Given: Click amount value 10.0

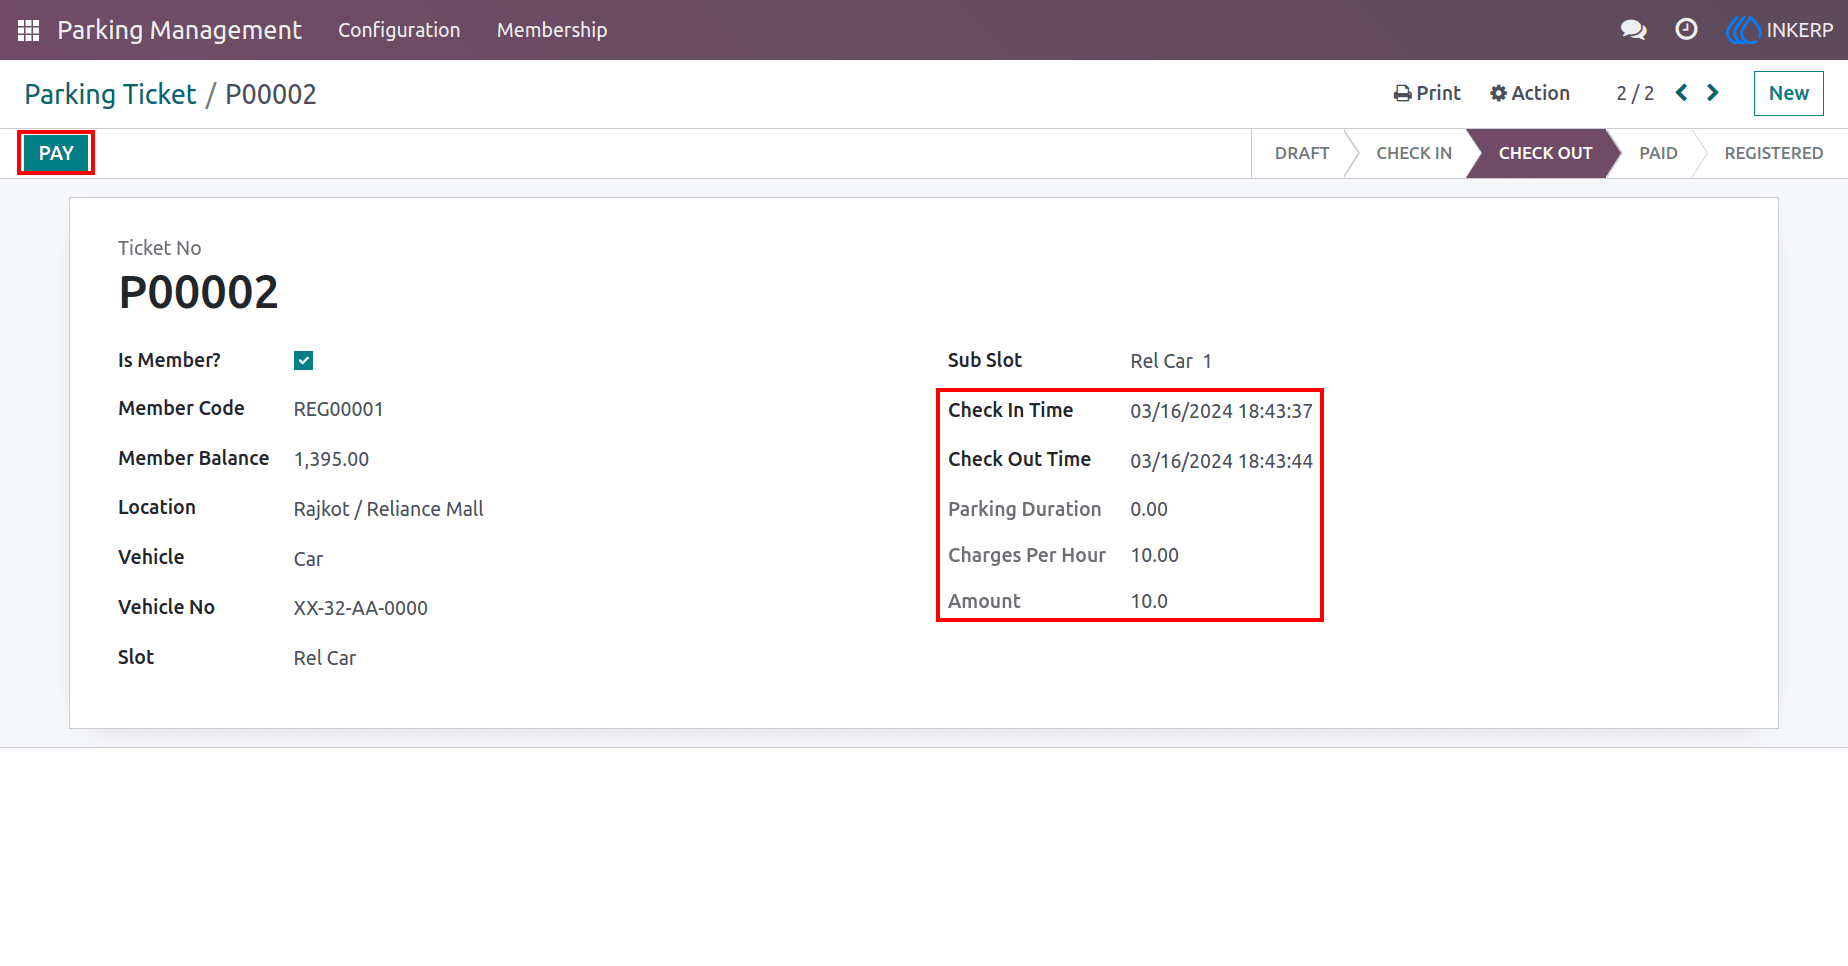Looking at the screenshot, I should [x=1149, y=601].
